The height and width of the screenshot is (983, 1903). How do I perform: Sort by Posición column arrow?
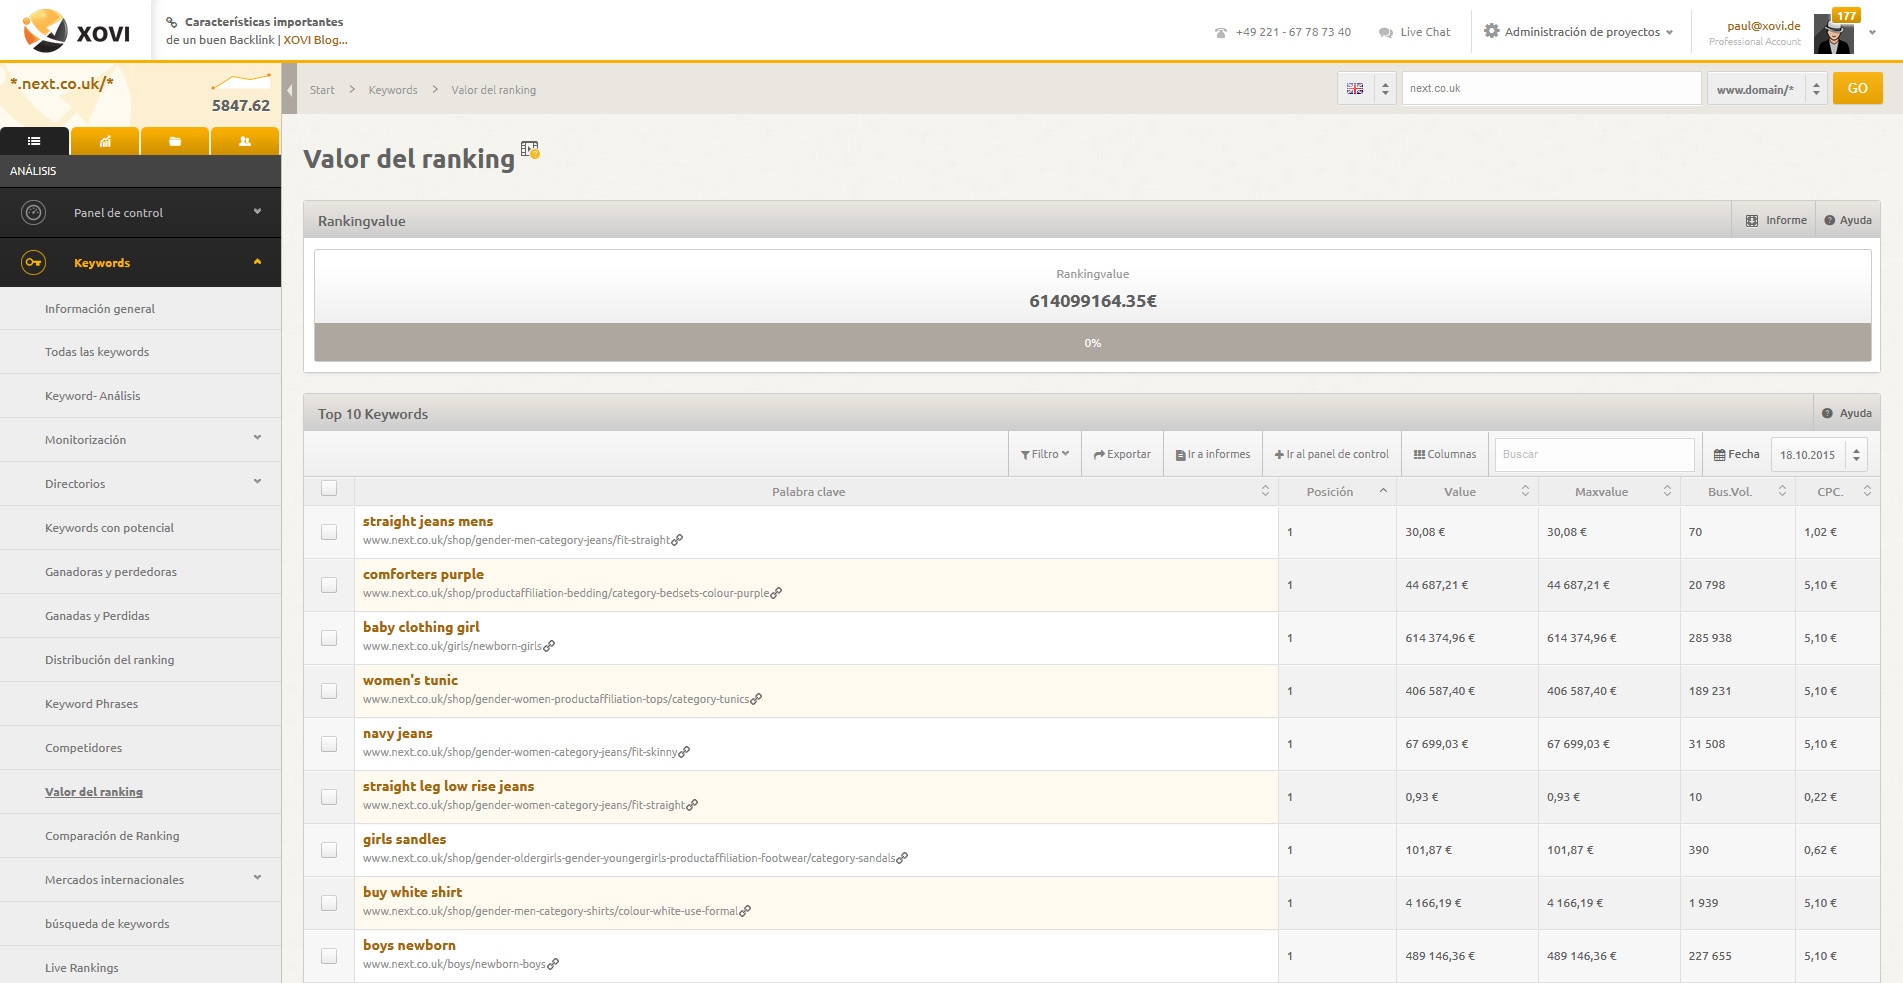[x=1383, y=491]
